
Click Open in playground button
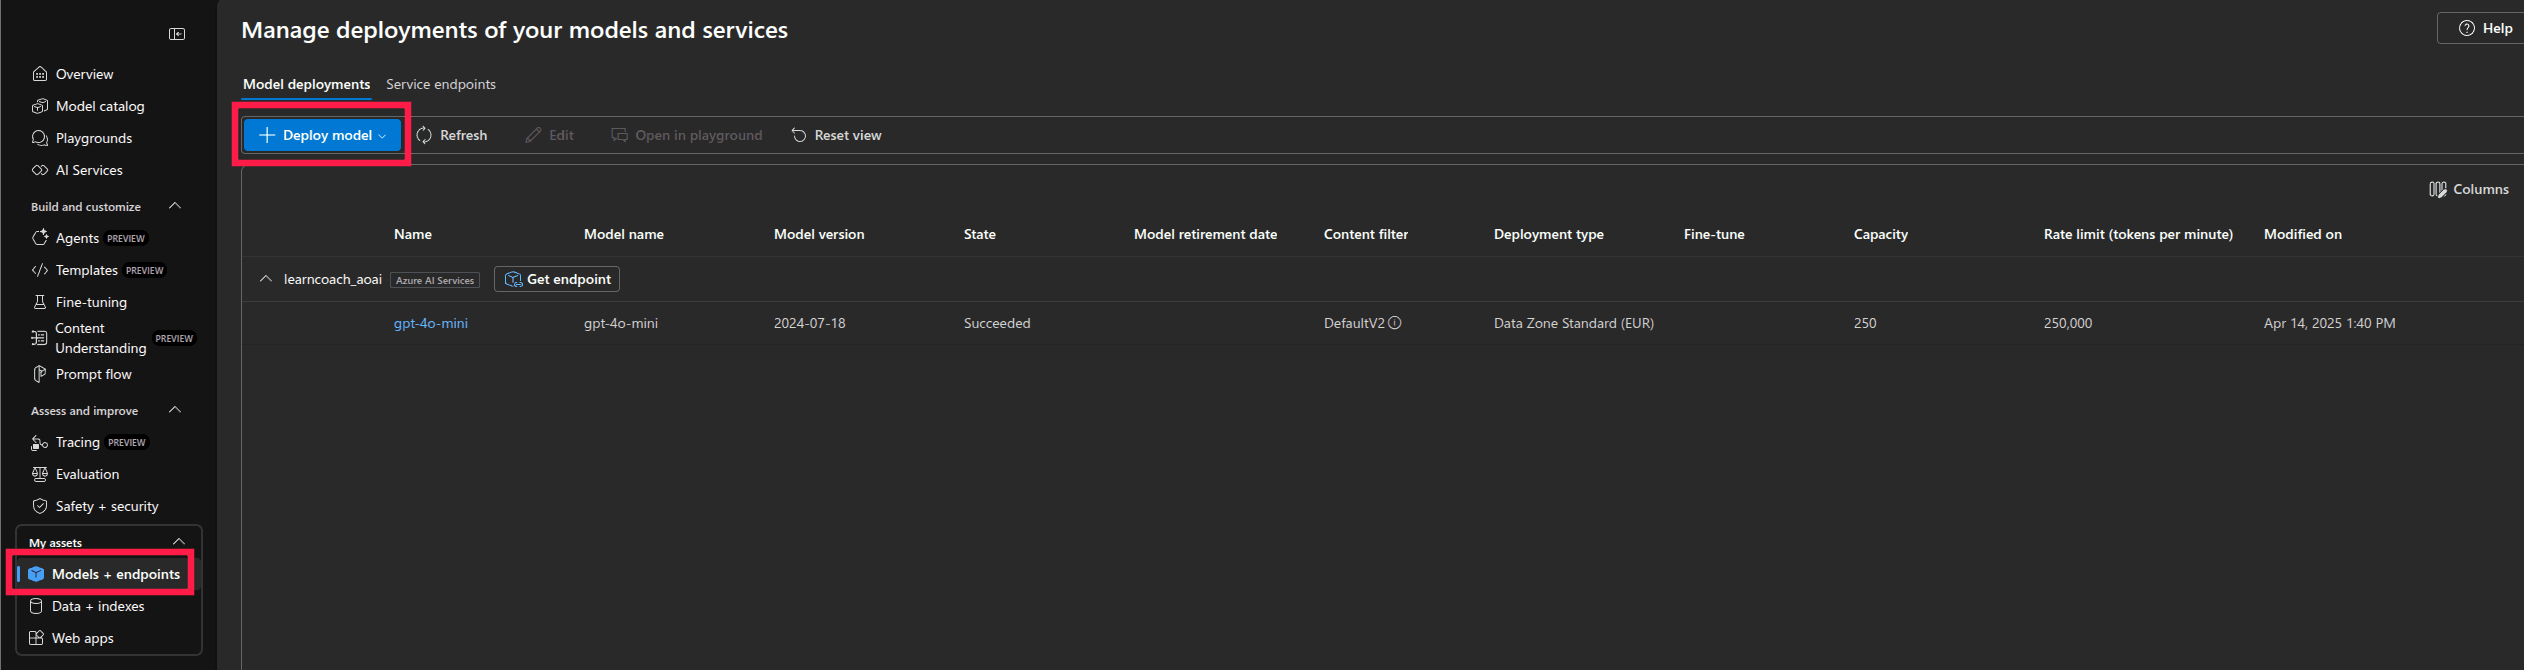(x=686, y=135)
